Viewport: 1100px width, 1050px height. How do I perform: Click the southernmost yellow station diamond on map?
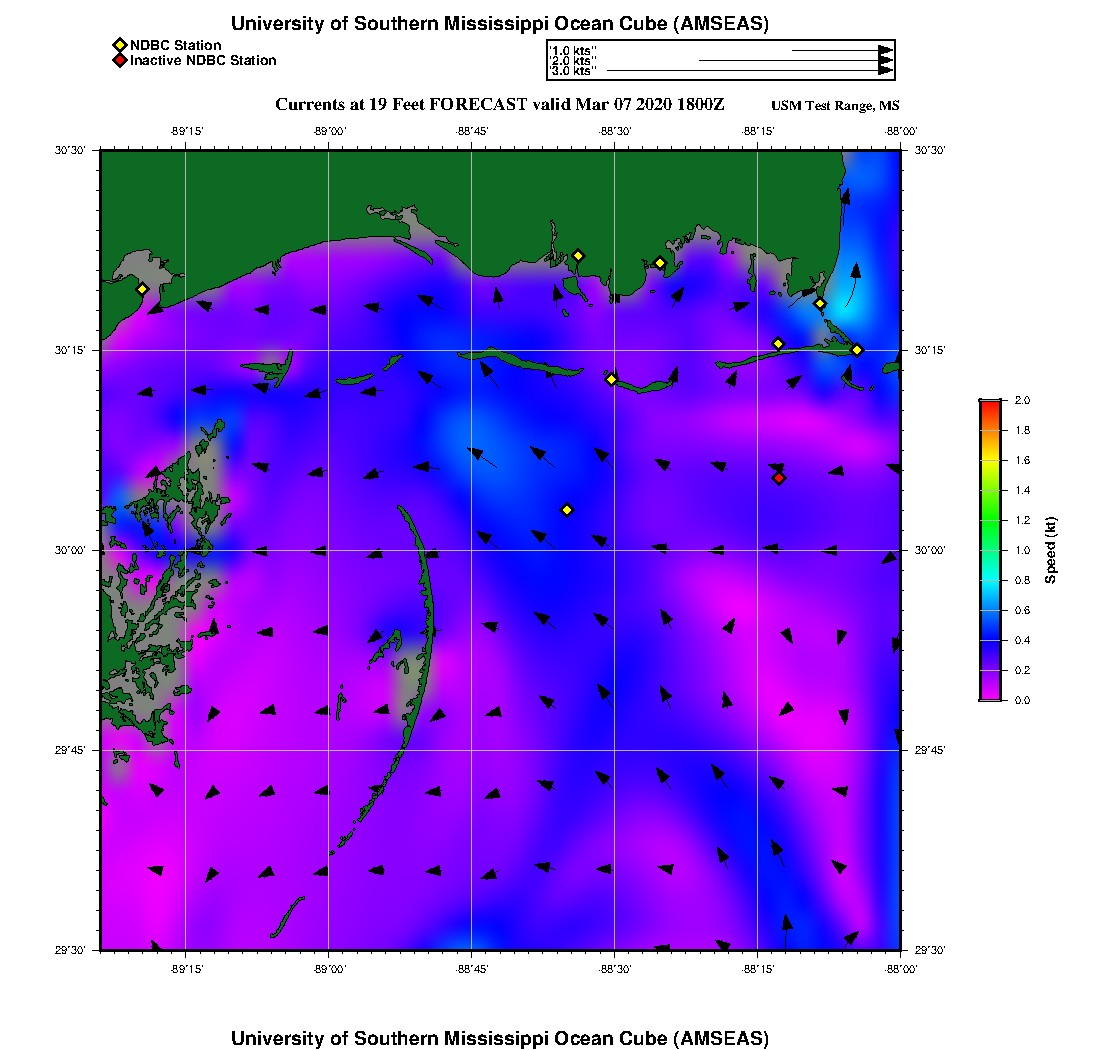pos(567,510)
